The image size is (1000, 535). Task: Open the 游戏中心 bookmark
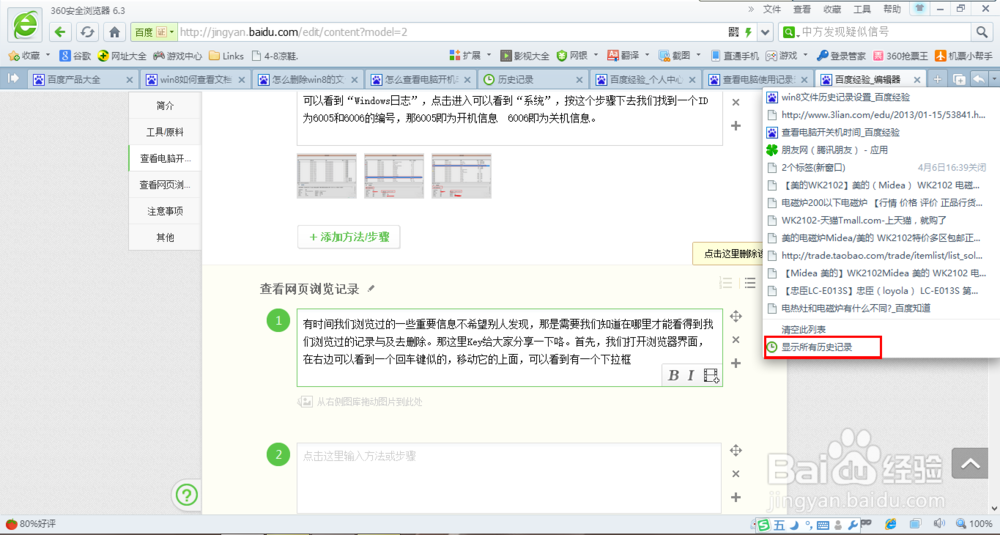click(x=177, y=56)
